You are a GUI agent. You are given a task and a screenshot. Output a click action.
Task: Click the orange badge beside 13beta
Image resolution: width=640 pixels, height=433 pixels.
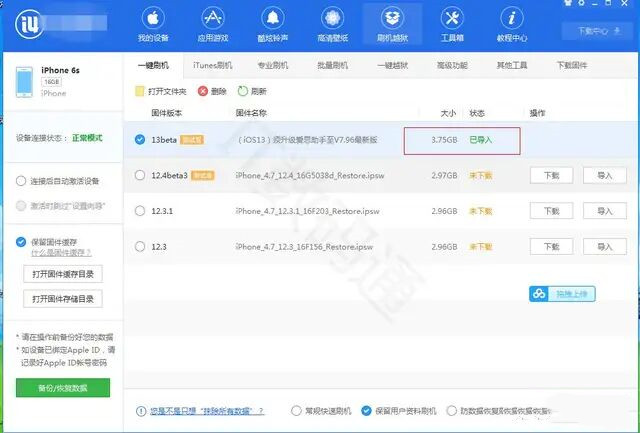192,140
